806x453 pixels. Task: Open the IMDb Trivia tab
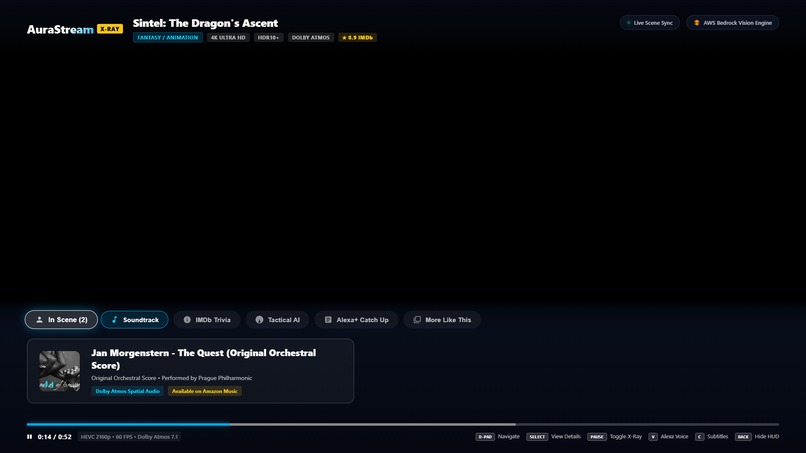click(x=207, y=320)
